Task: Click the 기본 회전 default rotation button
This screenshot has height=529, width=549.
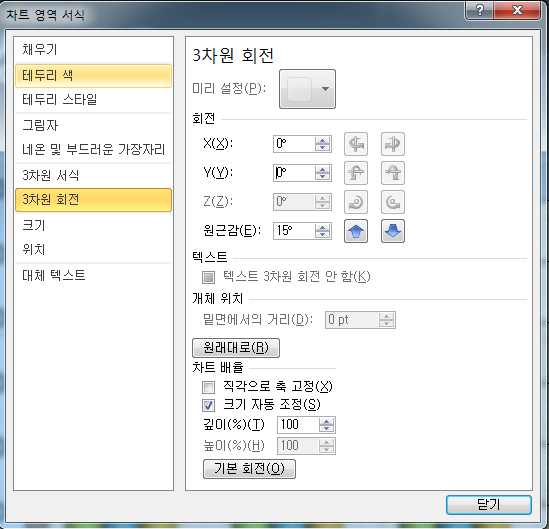Action: point(249,469)
